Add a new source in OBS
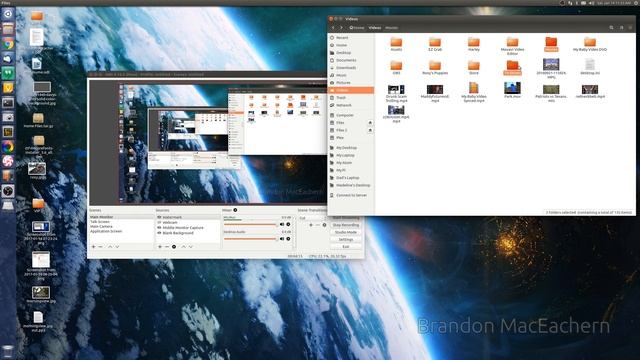Image resolution: width=640 pixels, height=360 pixels. pyautogui.click(x=160, y=247)
